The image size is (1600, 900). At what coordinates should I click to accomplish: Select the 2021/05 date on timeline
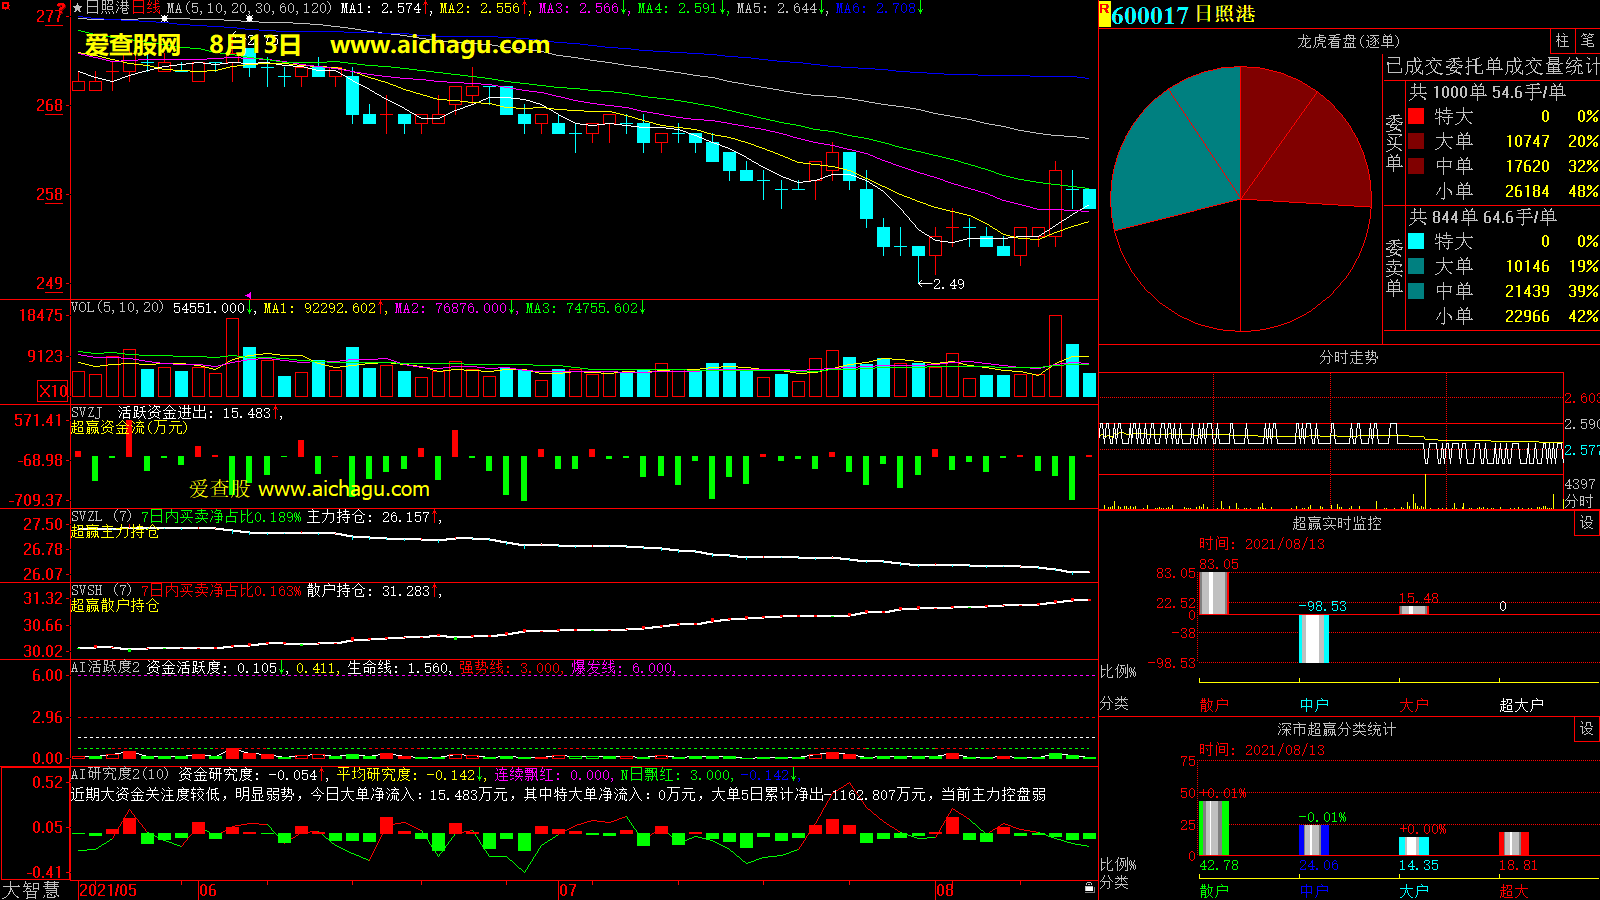108,890
